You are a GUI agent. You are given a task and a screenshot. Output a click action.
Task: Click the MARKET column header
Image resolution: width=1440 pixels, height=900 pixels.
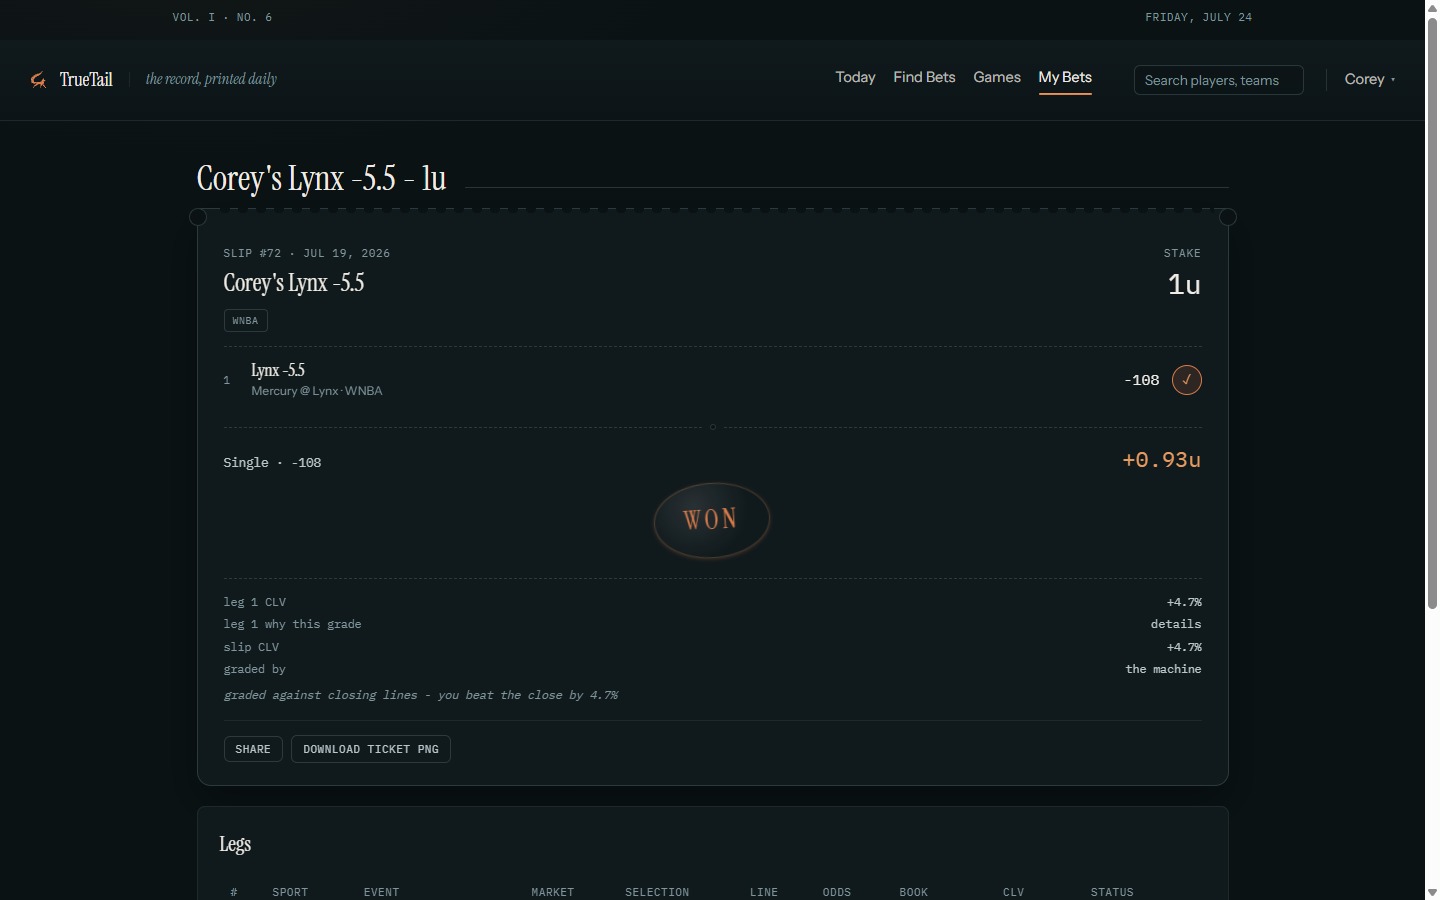tap(552, 892)
